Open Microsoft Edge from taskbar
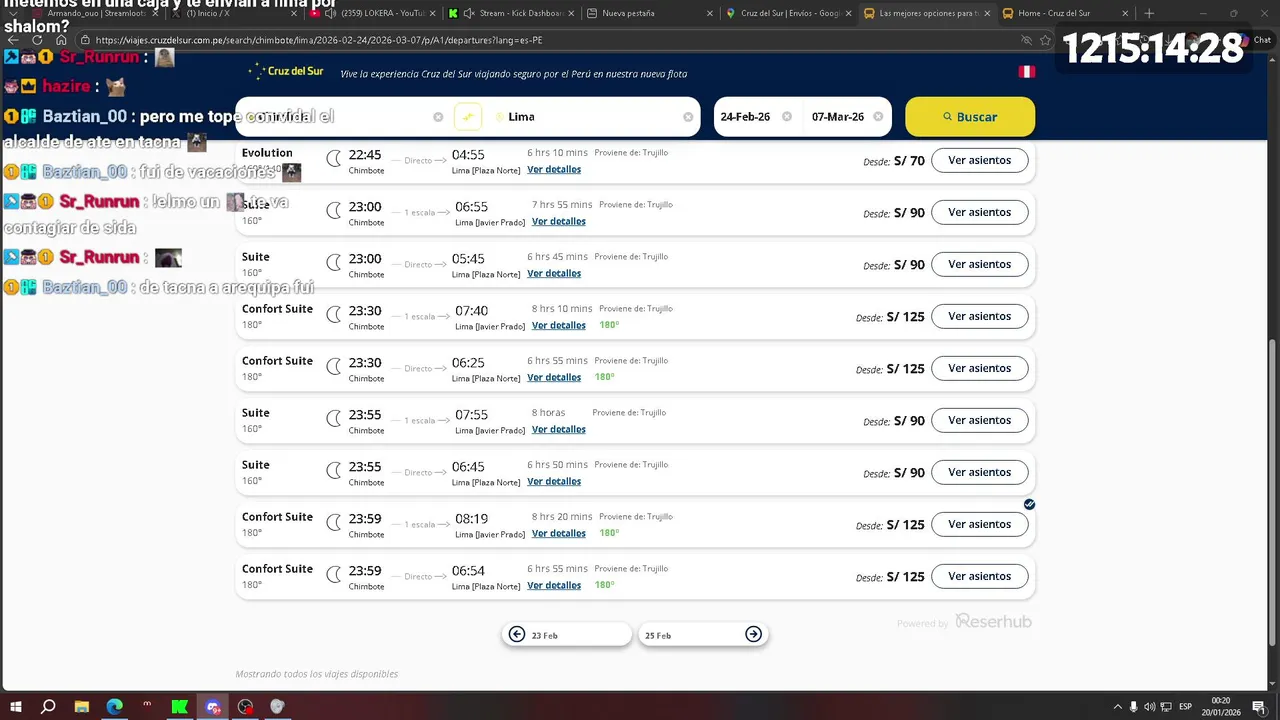This screenshot has width=1280, height=720. point(114,706)
